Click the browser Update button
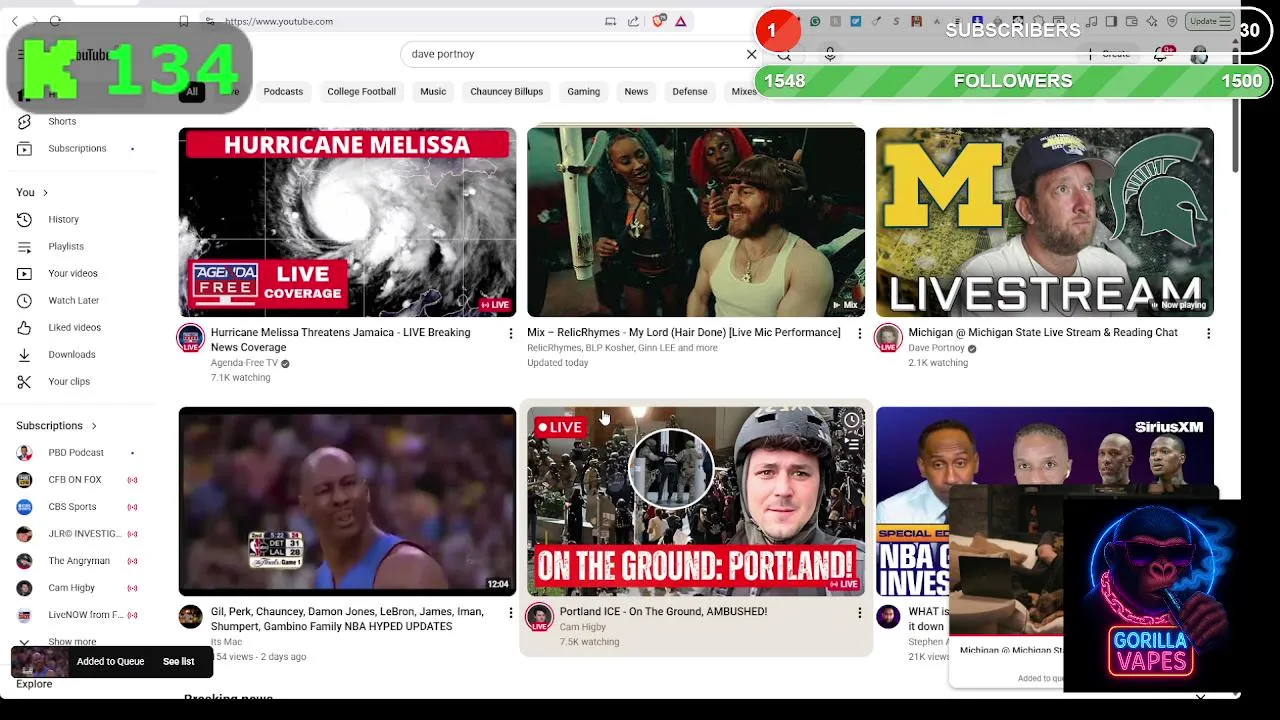 click(x=1208, y=21)
